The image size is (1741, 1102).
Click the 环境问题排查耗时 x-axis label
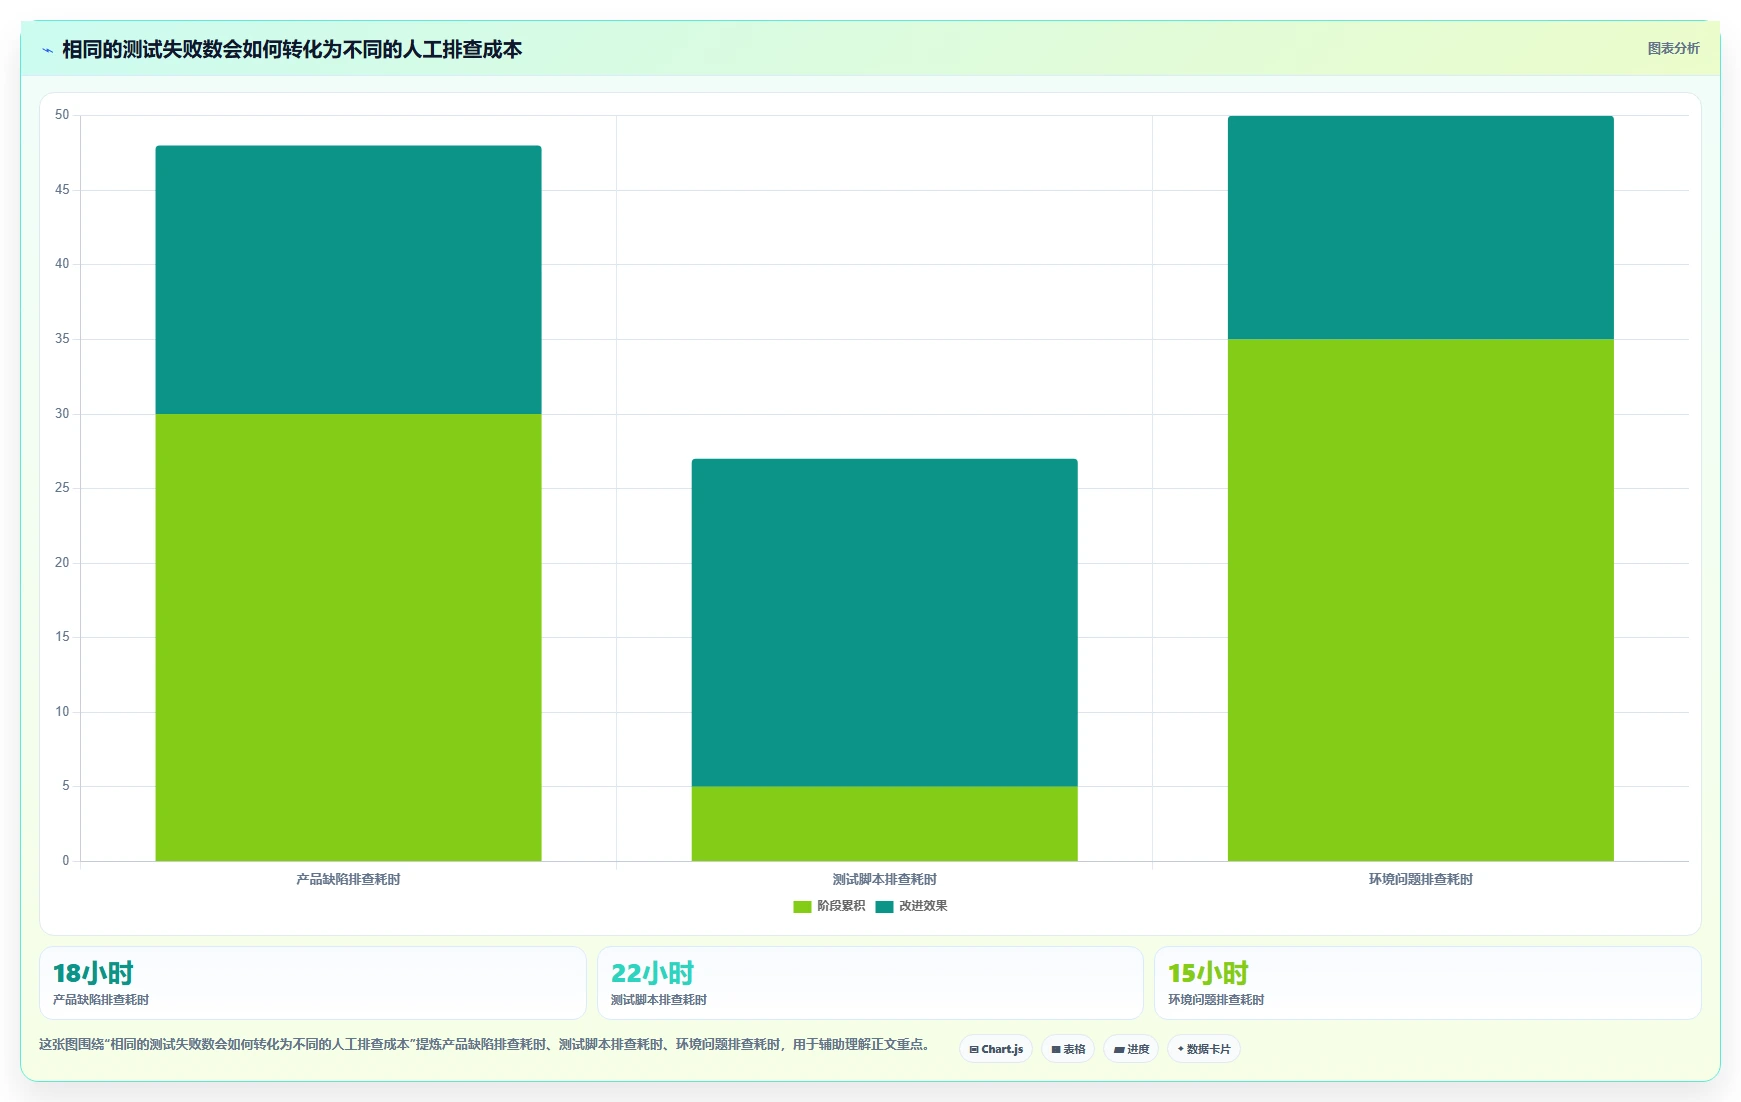click(1420, 880)
